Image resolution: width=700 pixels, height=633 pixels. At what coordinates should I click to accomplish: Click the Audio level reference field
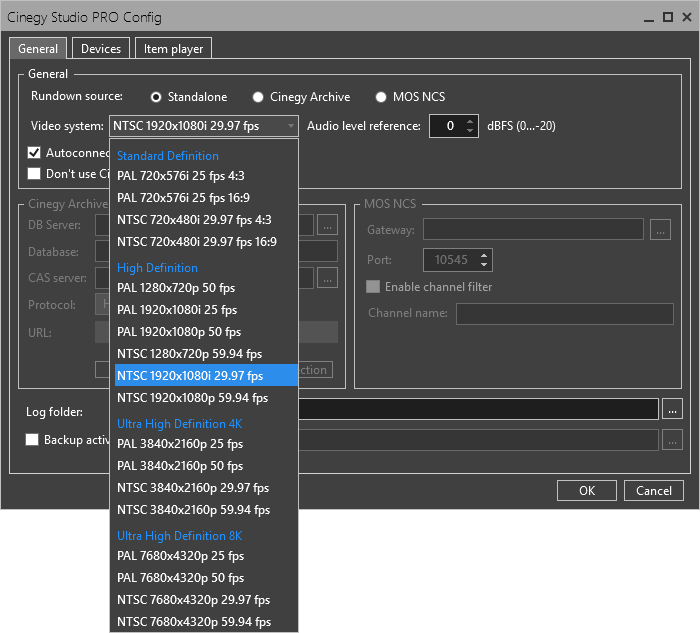(x=448, y=126)
